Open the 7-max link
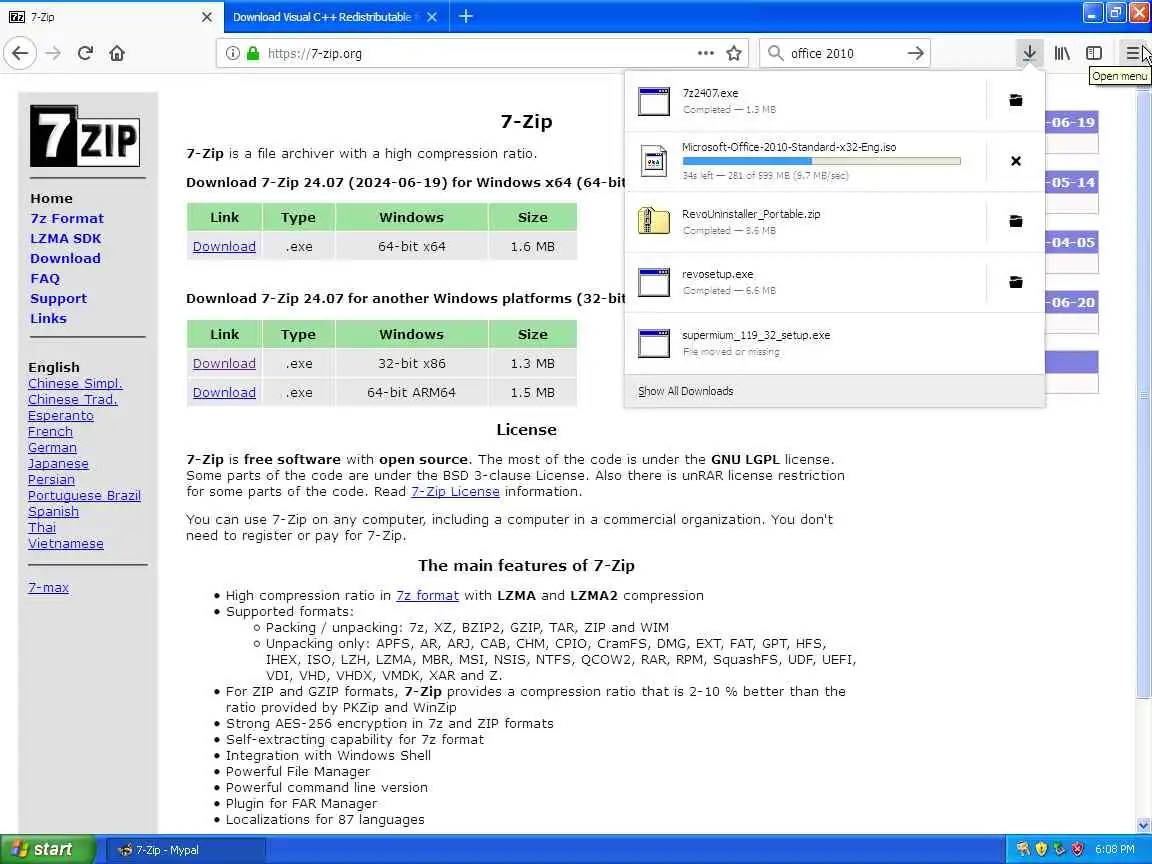 point(48,588)
